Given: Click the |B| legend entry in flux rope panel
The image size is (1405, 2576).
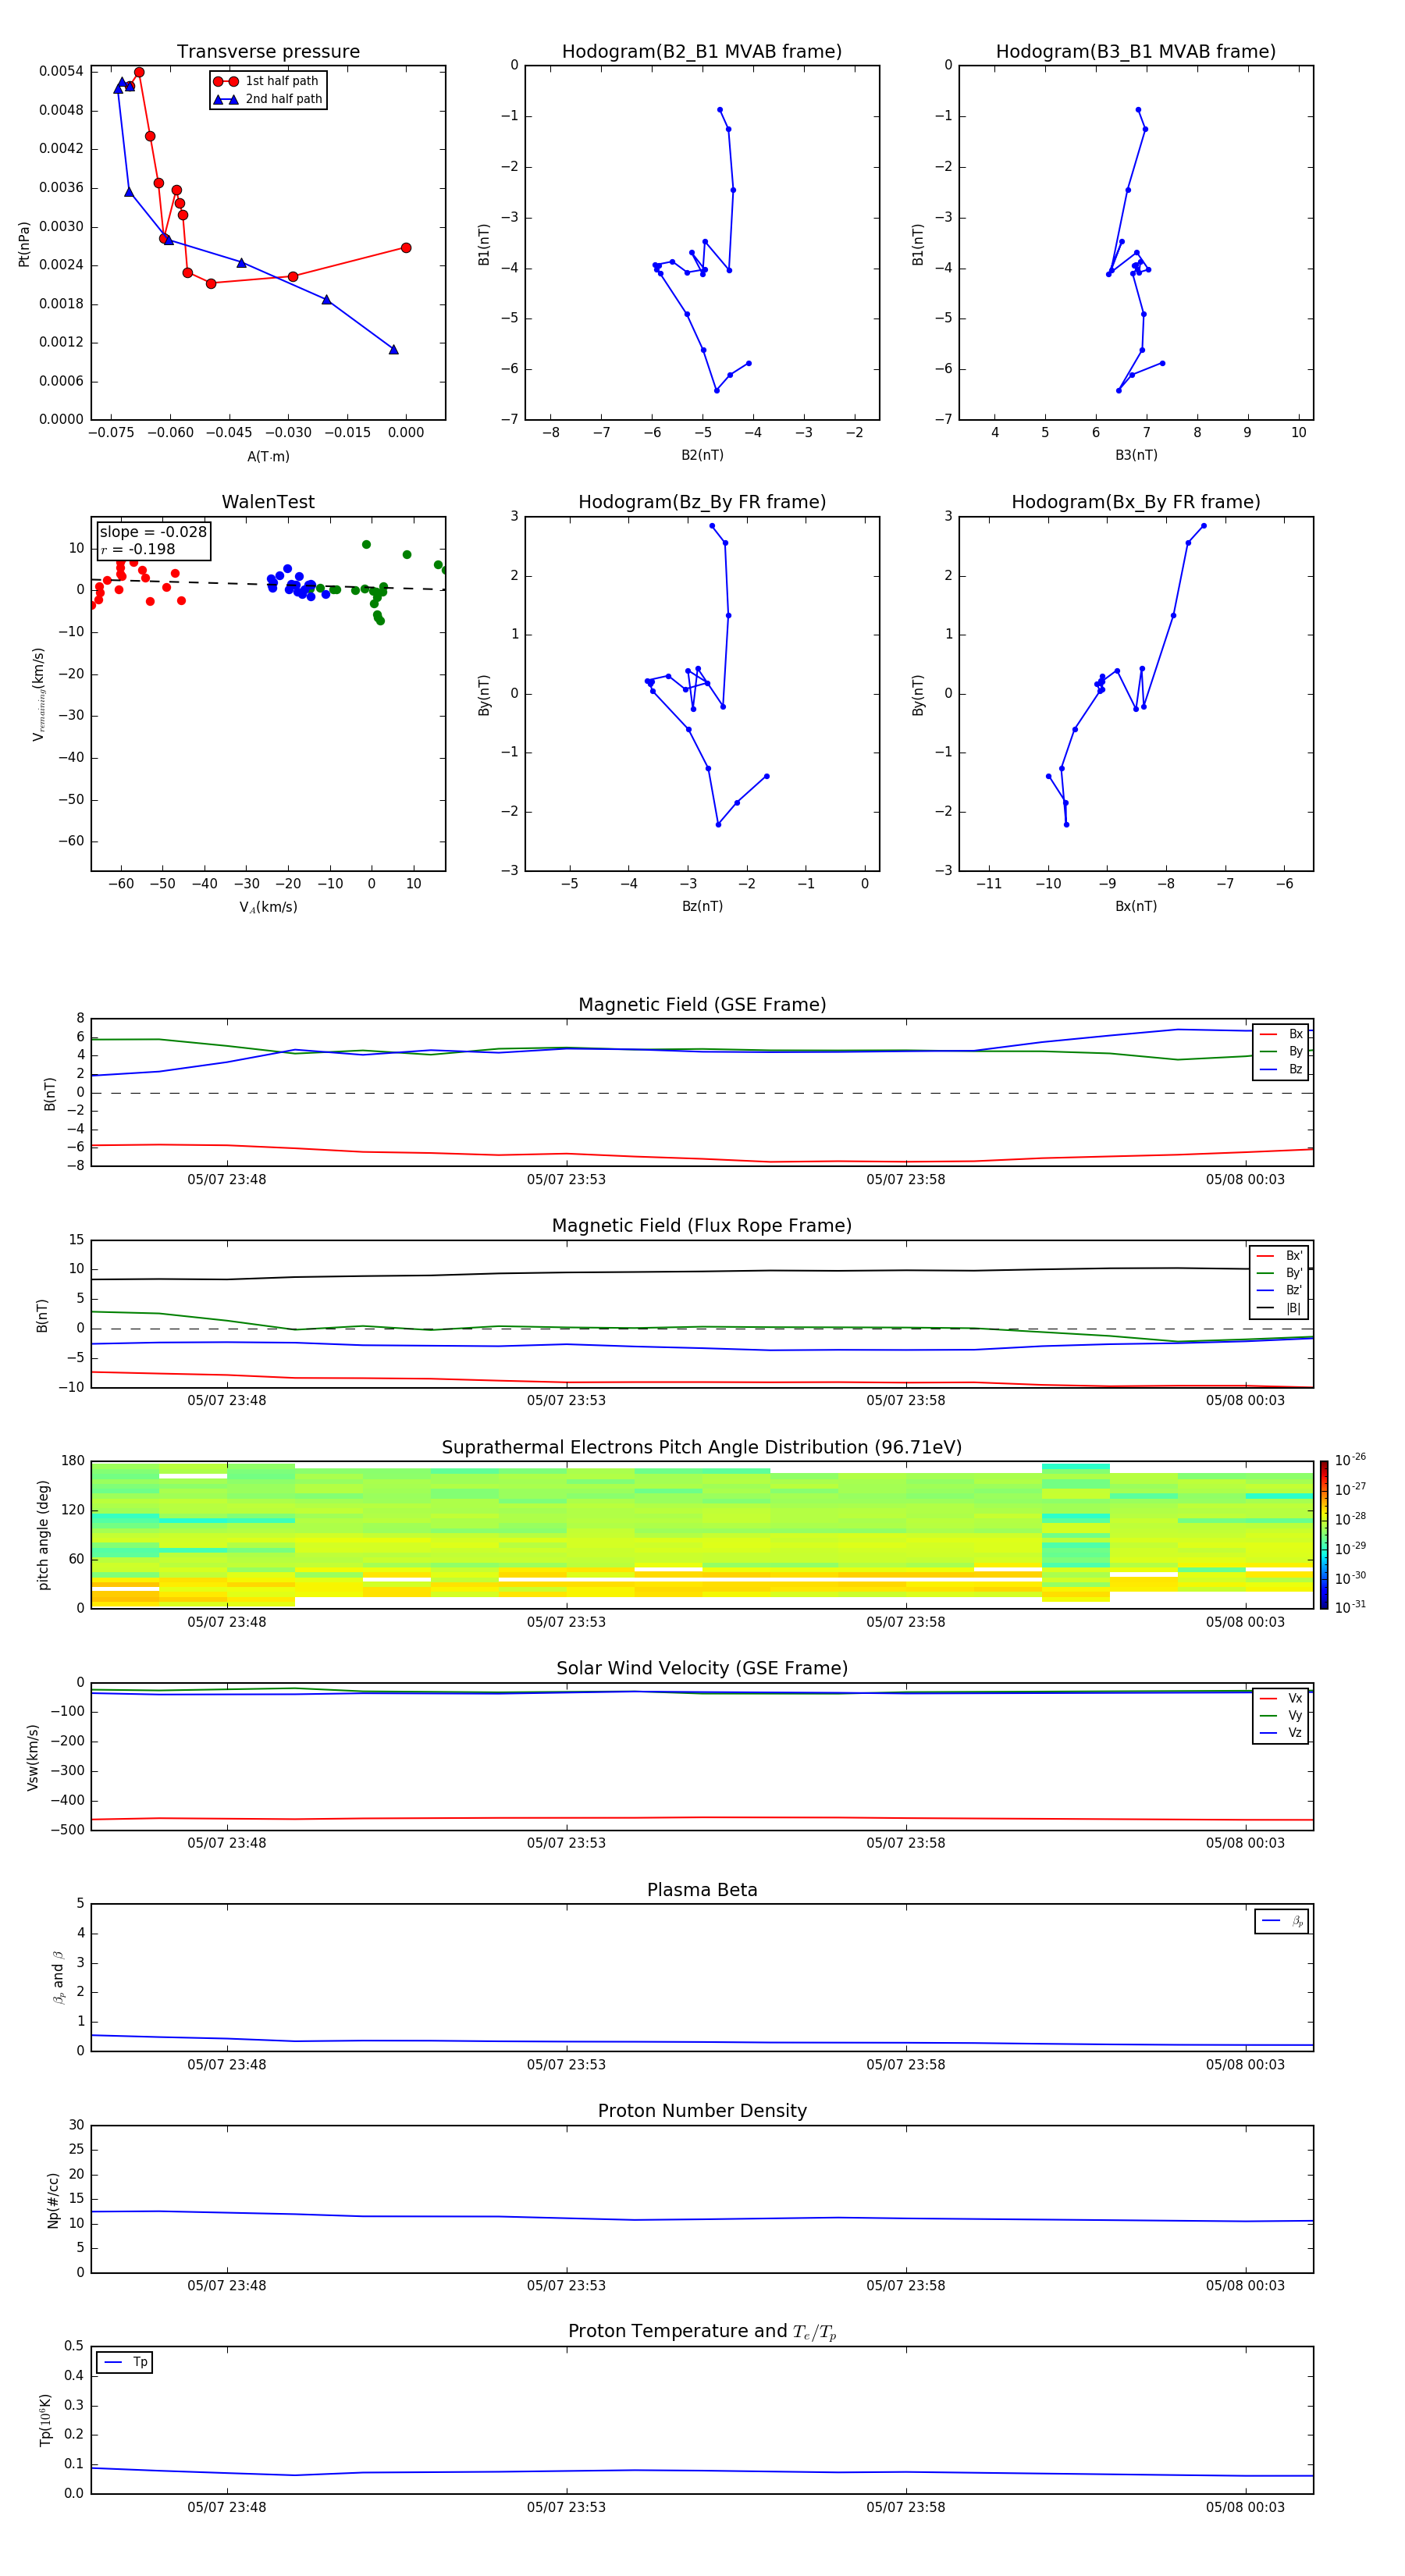Looking at the screenshot, I should click(1279, 1308).
